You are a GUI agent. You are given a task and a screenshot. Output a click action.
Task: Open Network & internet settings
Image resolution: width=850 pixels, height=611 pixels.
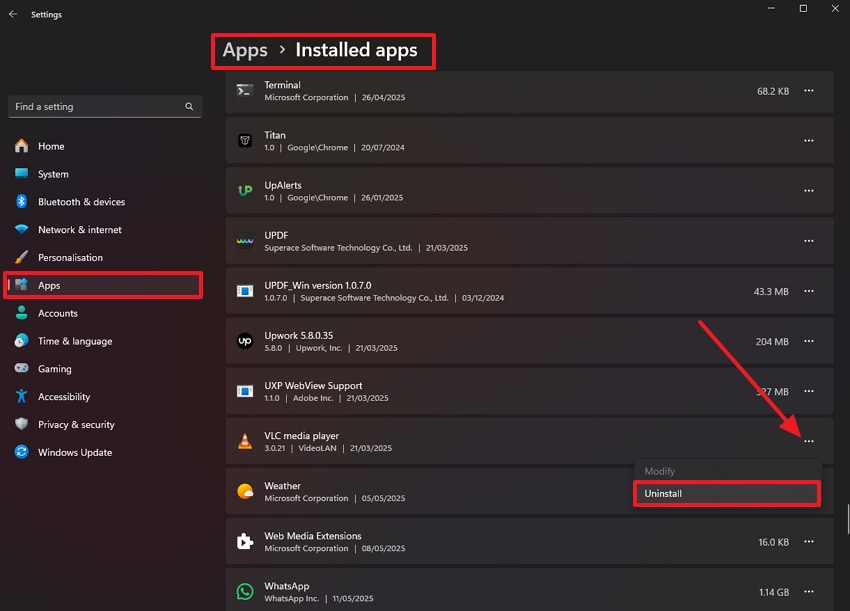point(103,229)
